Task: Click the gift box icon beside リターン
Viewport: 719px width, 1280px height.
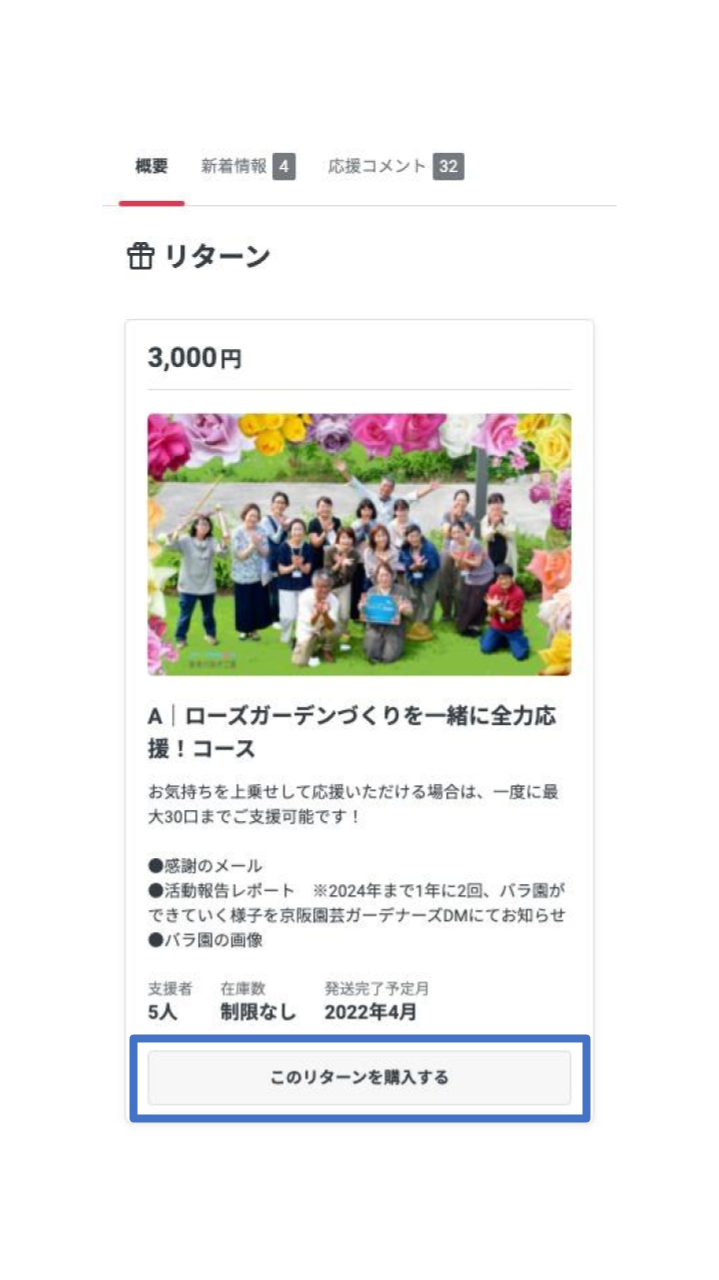Action: 140,257
